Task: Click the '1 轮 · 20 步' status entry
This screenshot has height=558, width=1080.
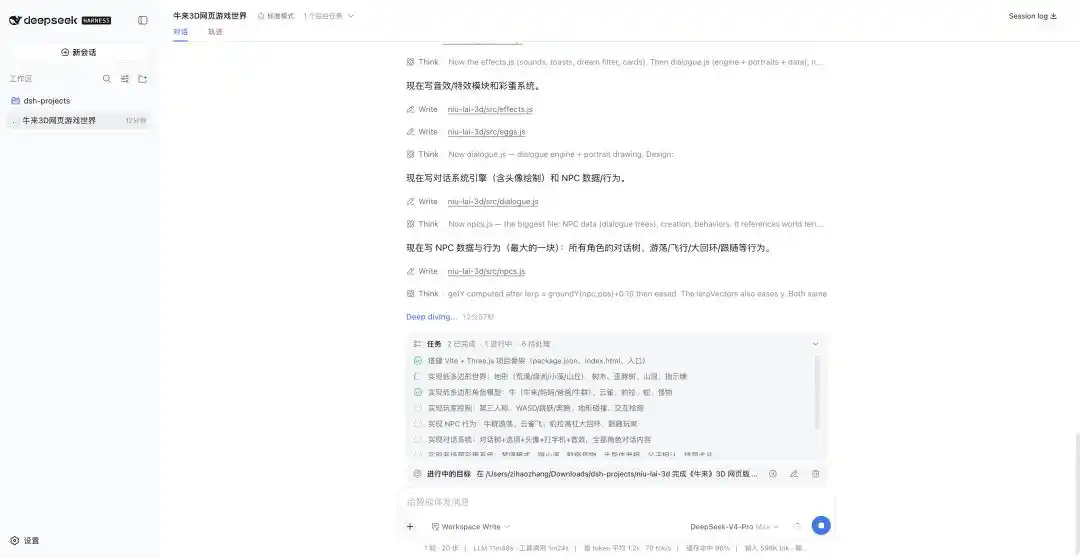Action: click(442, 548)
